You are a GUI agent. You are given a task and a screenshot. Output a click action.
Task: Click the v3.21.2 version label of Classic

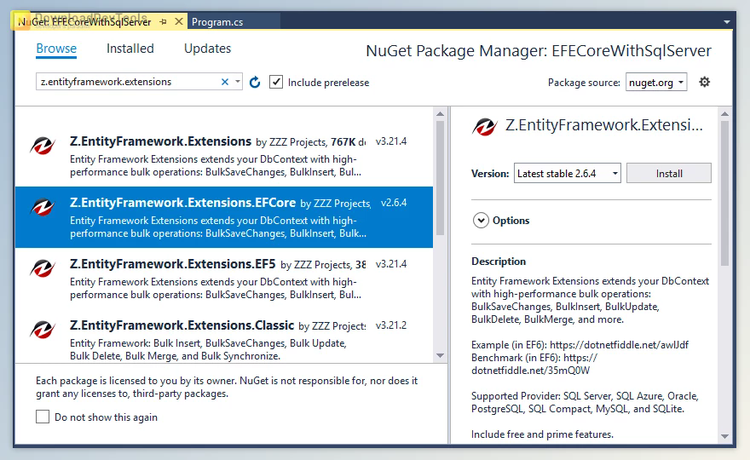coord(391,325)
